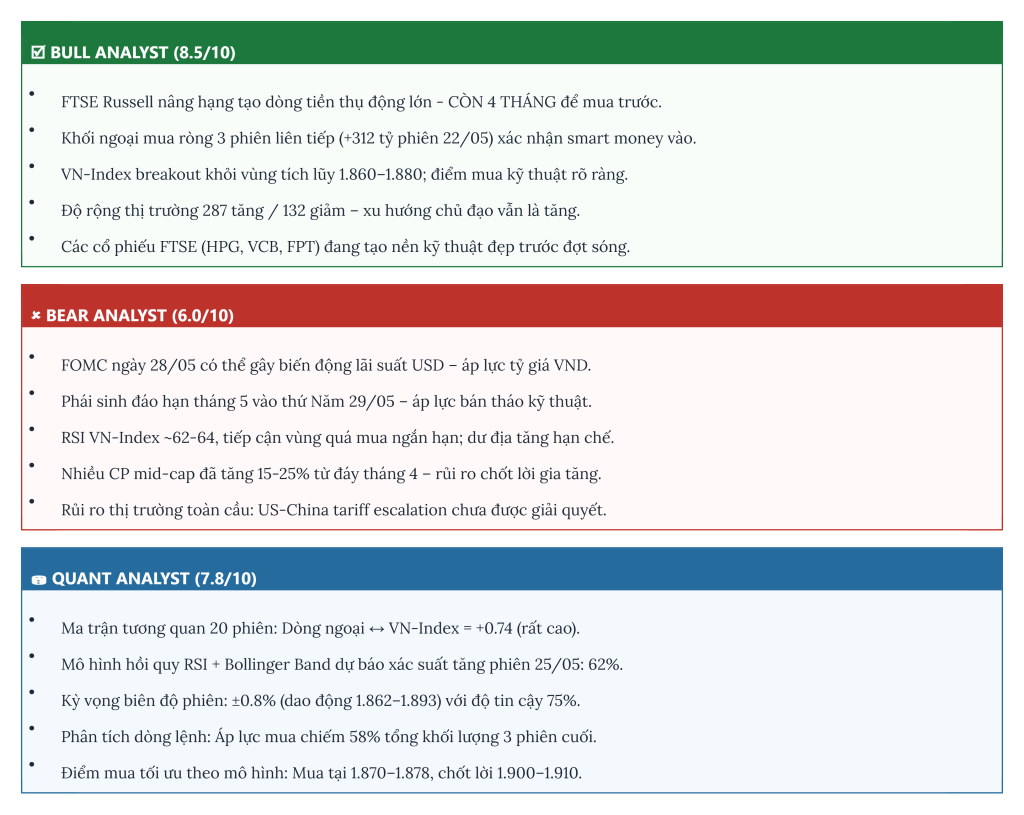The image size is (1024, 815).
Task: Click the FTSE Russell nâng hạng bullet line
Action: click(x=361, y=102)
